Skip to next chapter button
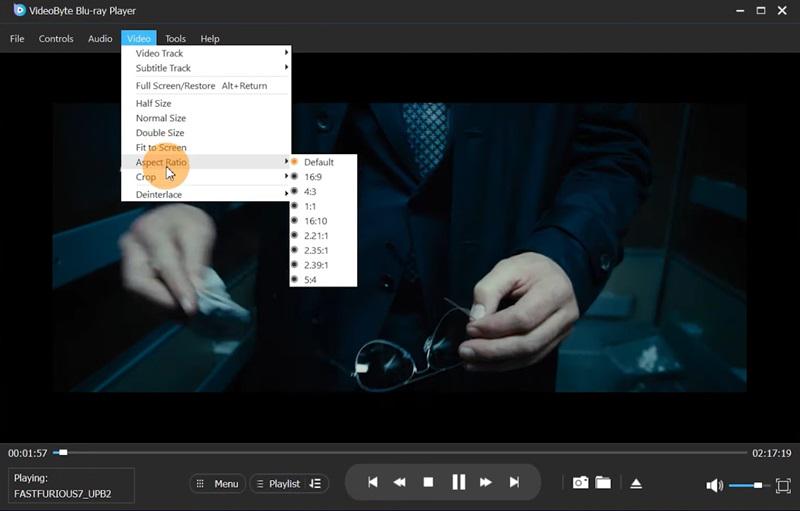The width and height of the screenshot is (800, 511). [514, 482]
